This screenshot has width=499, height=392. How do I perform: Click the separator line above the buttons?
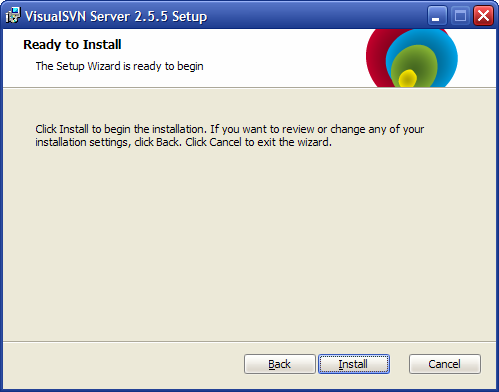coord(249,341)
